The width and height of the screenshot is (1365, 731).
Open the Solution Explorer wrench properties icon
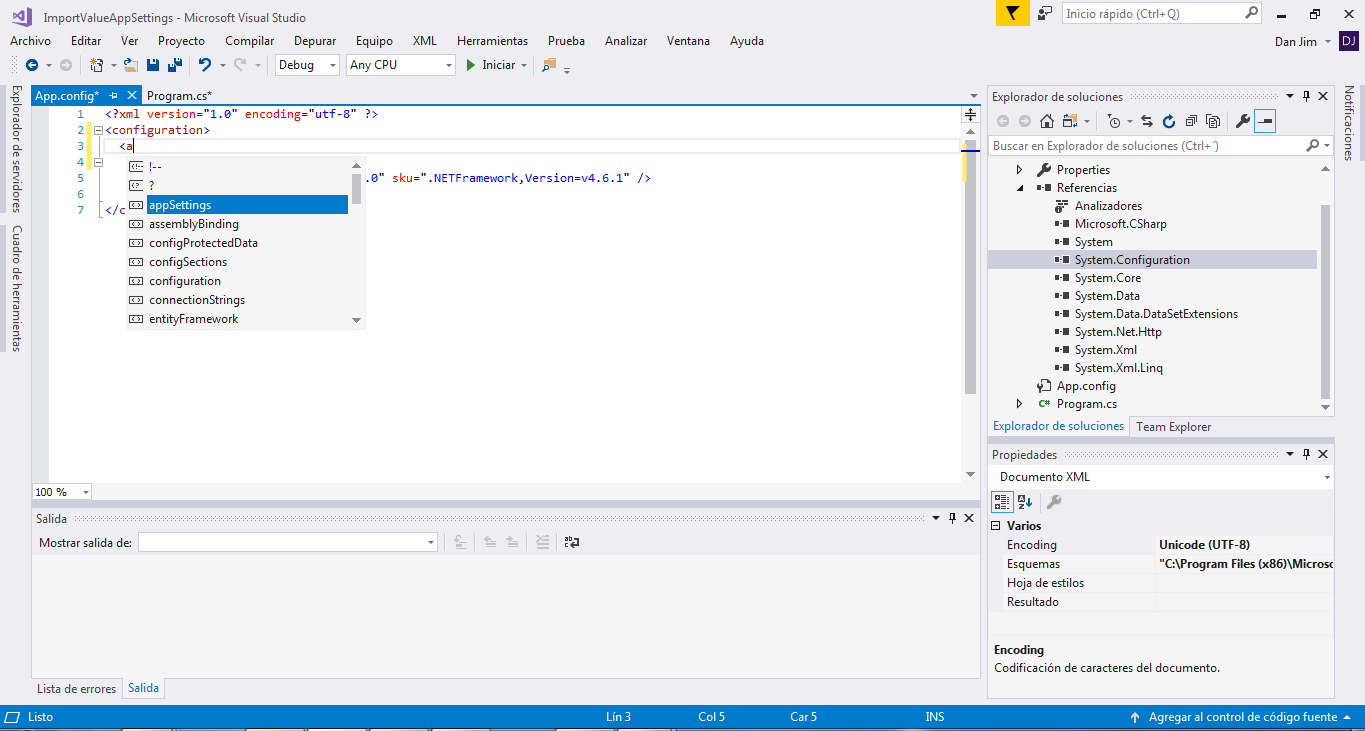point(1242,121)
